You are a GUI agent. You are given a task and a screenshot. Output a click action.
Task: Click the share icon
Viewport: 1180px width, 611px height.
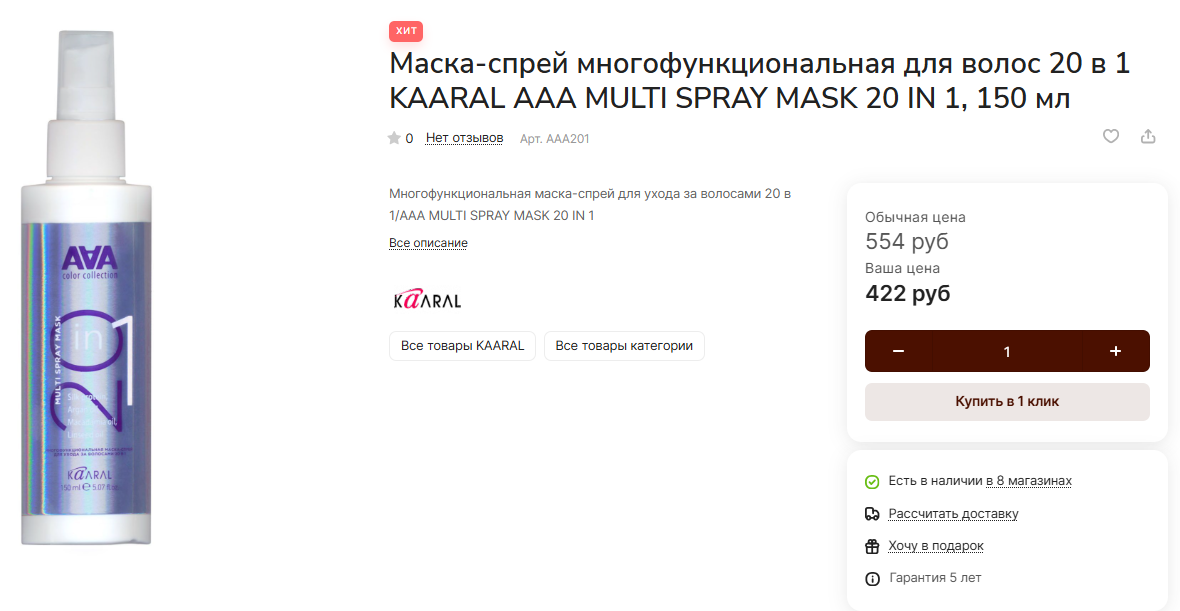click(x=1148, y=136)
